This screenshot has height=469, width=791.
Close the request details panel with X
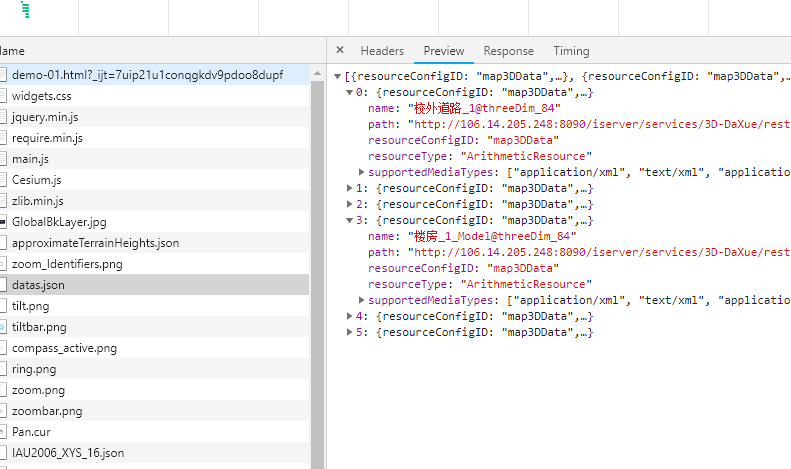pos(340,50)
